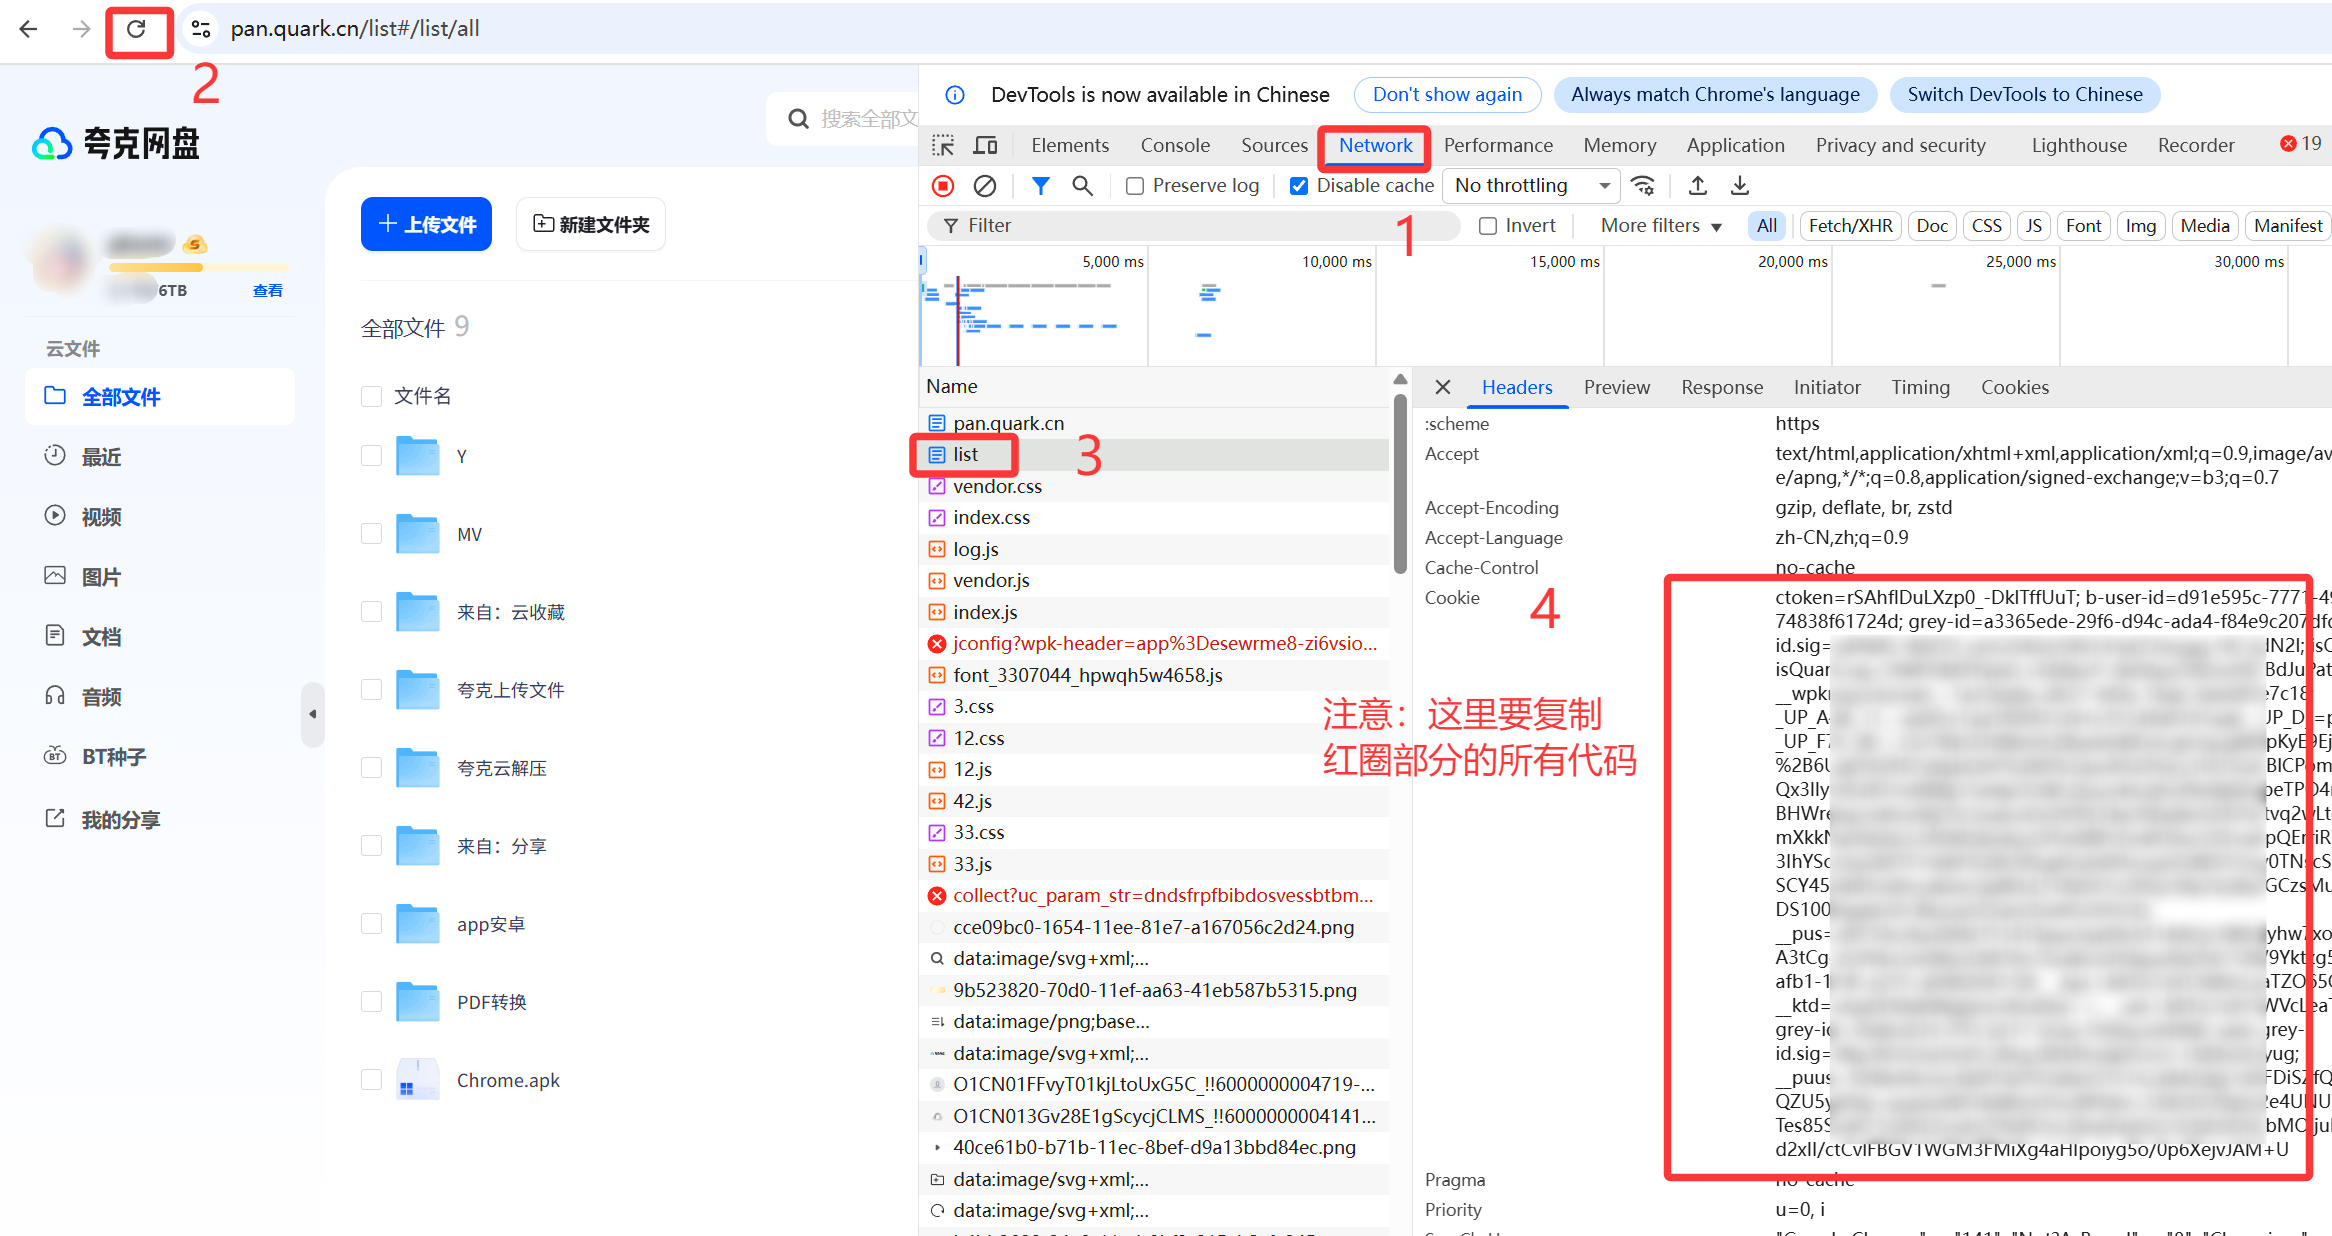Enable the Preserve log checkbox
Screen dimensions: 2332x1236
point(1135,186)
